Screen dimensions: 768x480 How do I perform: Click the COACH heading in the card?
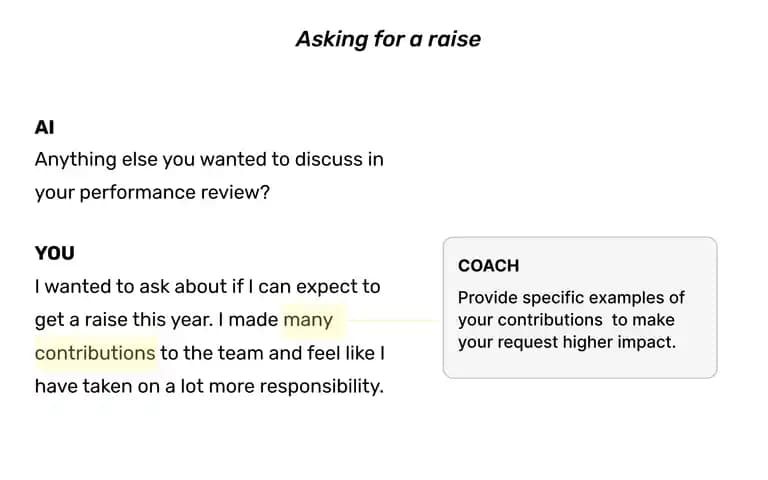coord(488,265)
